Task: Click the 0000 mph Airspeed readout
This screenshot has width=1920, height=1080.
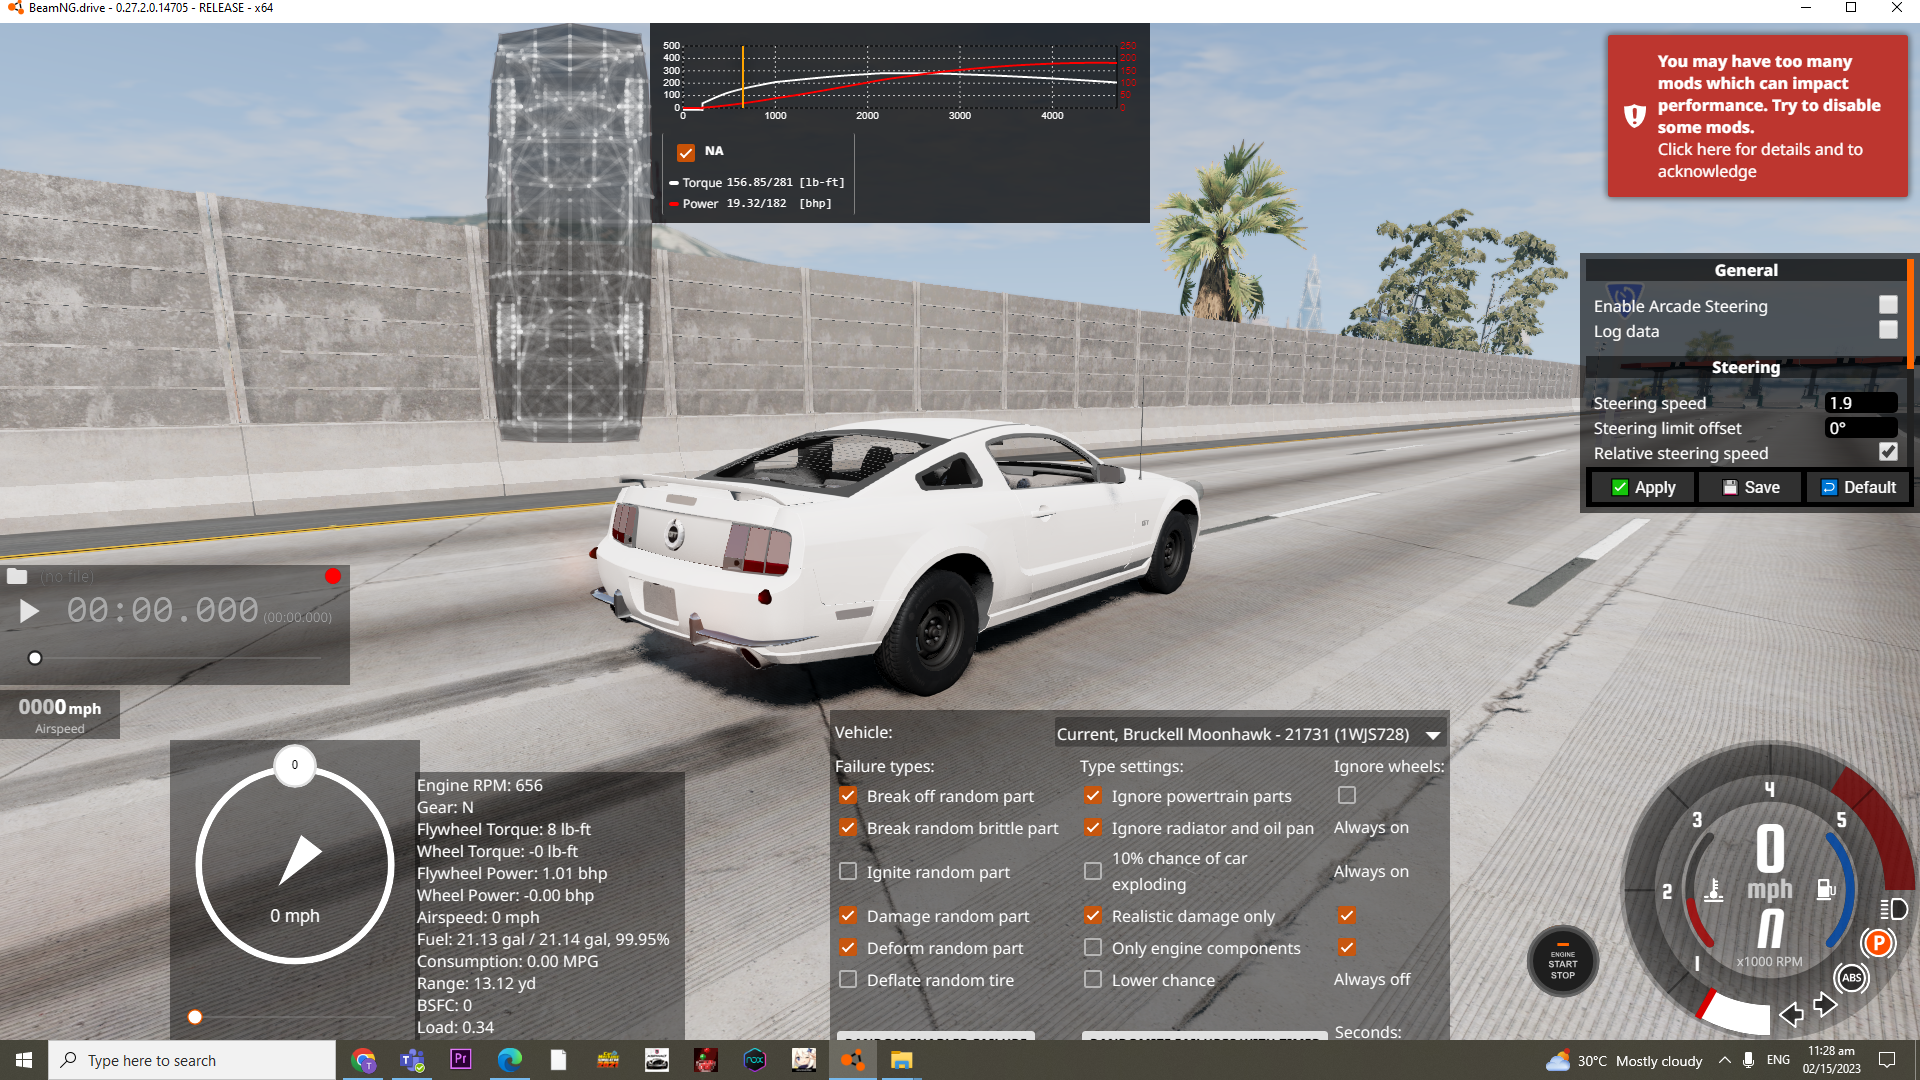Action: pyautogui.click(x=60, y=715)
